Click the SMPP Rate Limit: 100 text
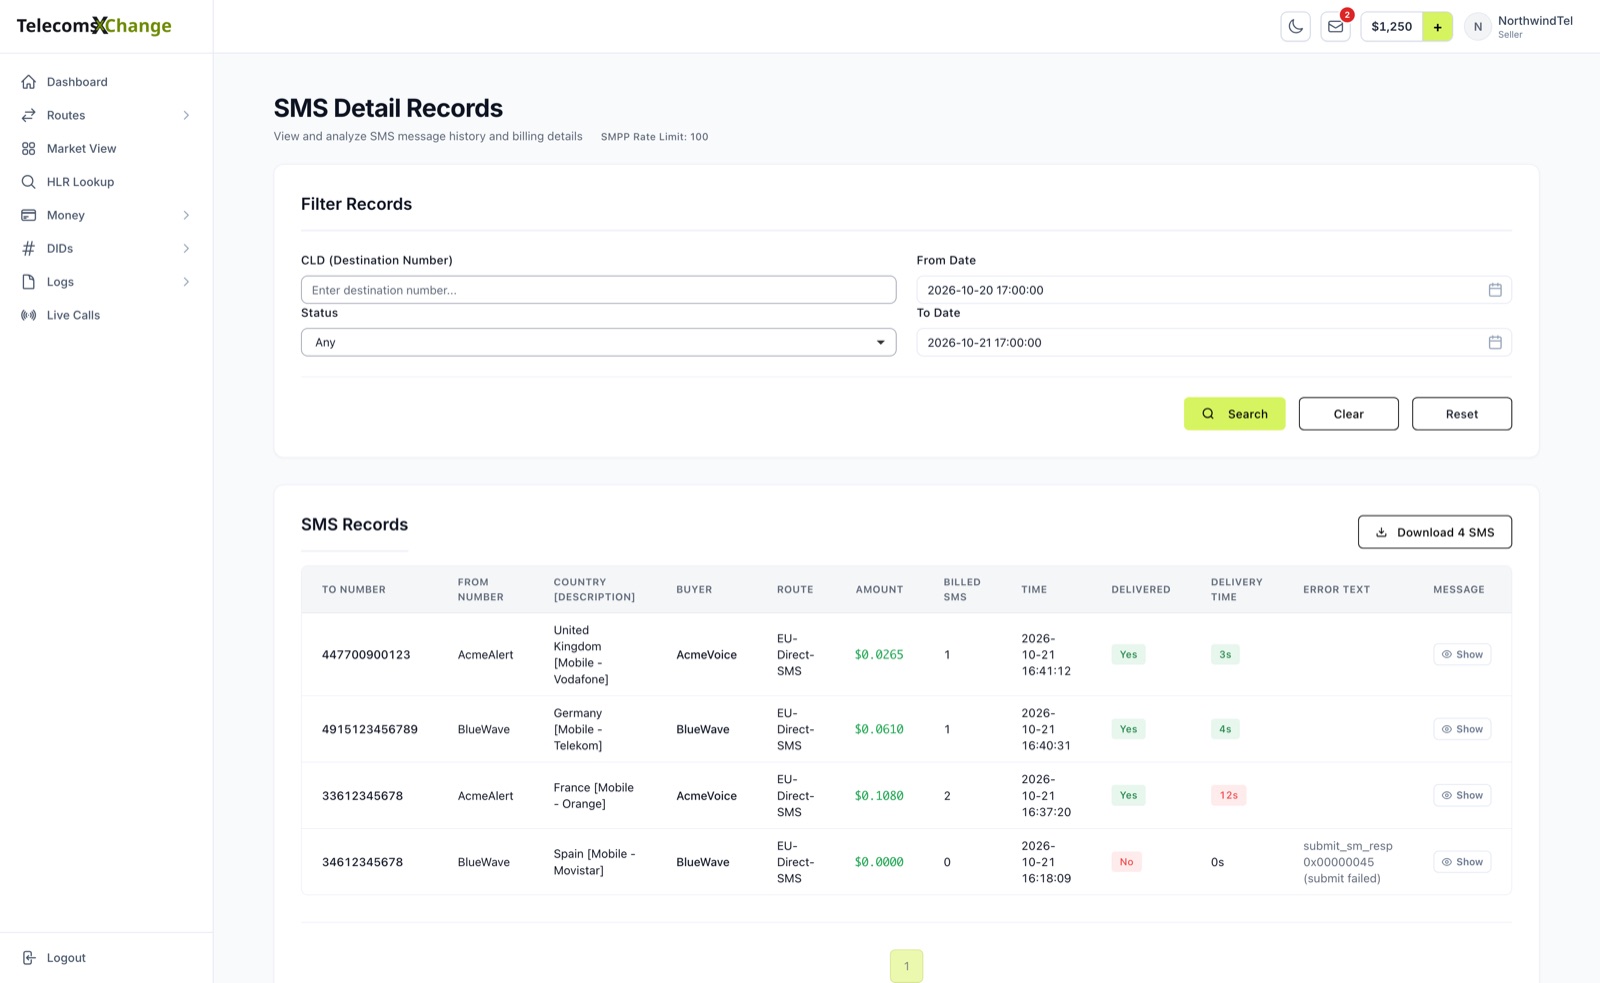Image resolution: width=1600 pixels, height=983 pixels. pos(654,137)
